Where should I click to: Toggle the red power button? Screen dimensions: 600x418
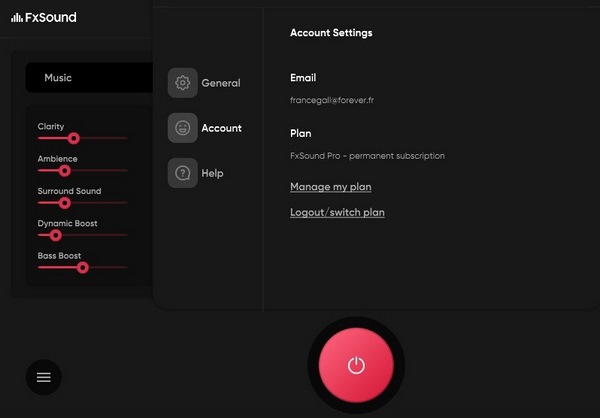point(356,365)
